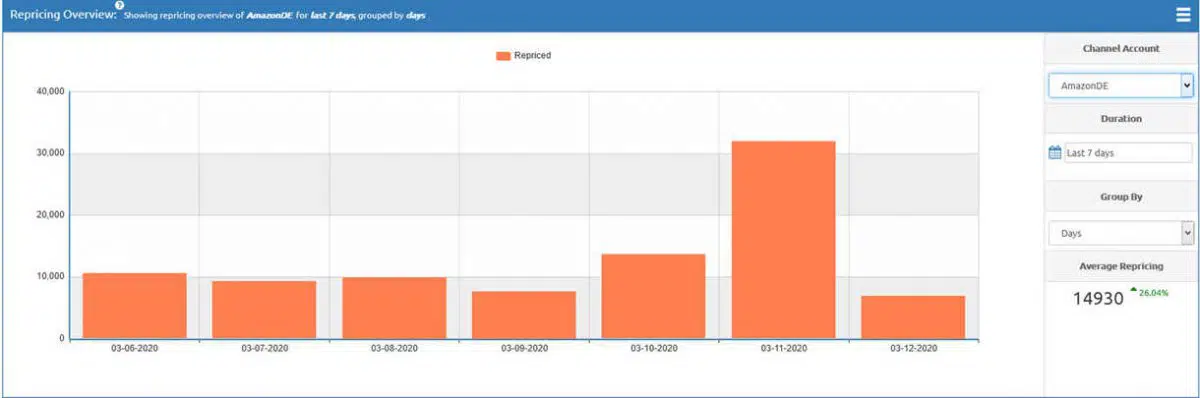Click the 03-08-2020 bar

[394, 307]
